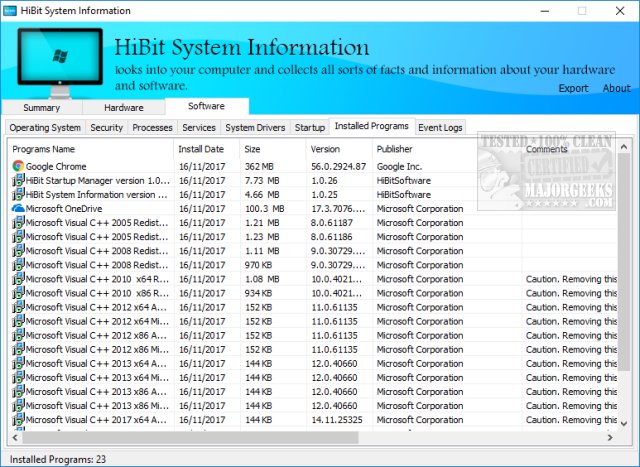
Task: Click the vertical scrollbar down arrow
Action: (x=624, y=424)
